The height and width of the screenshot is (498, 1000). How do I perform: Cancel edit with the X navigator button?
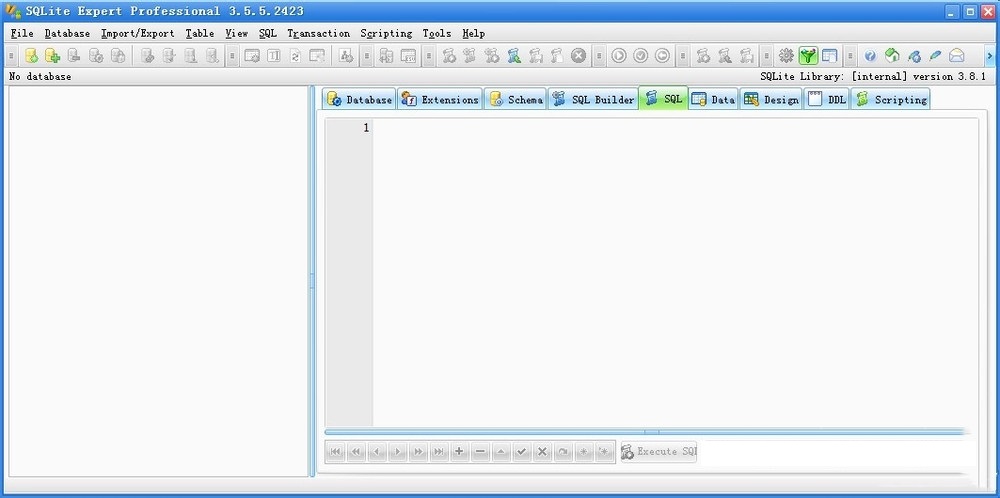tap(542, 451)
